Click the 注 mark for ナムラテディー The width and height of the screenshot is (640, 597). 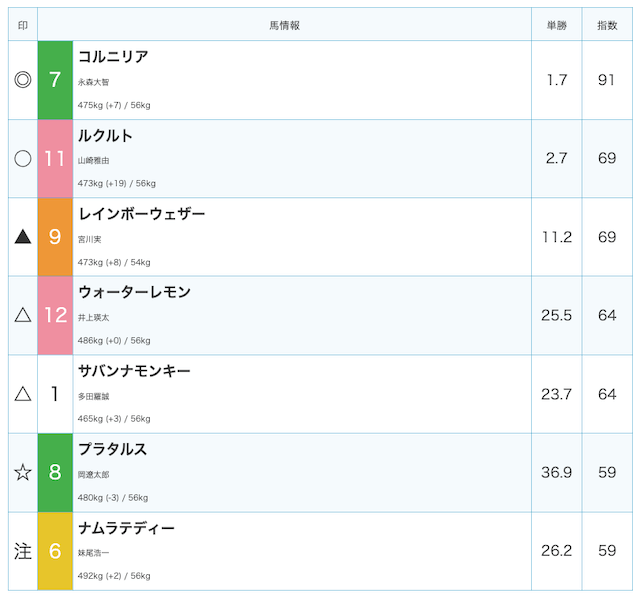(23, 551)
